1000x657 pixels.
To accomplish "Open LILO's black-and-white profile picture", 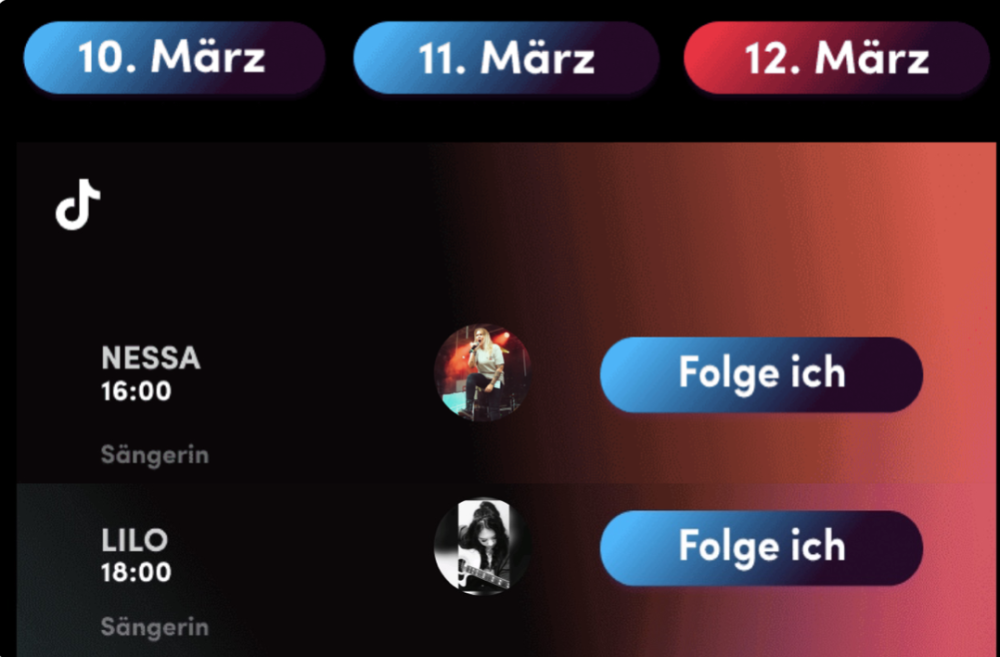I will [482, 547].
